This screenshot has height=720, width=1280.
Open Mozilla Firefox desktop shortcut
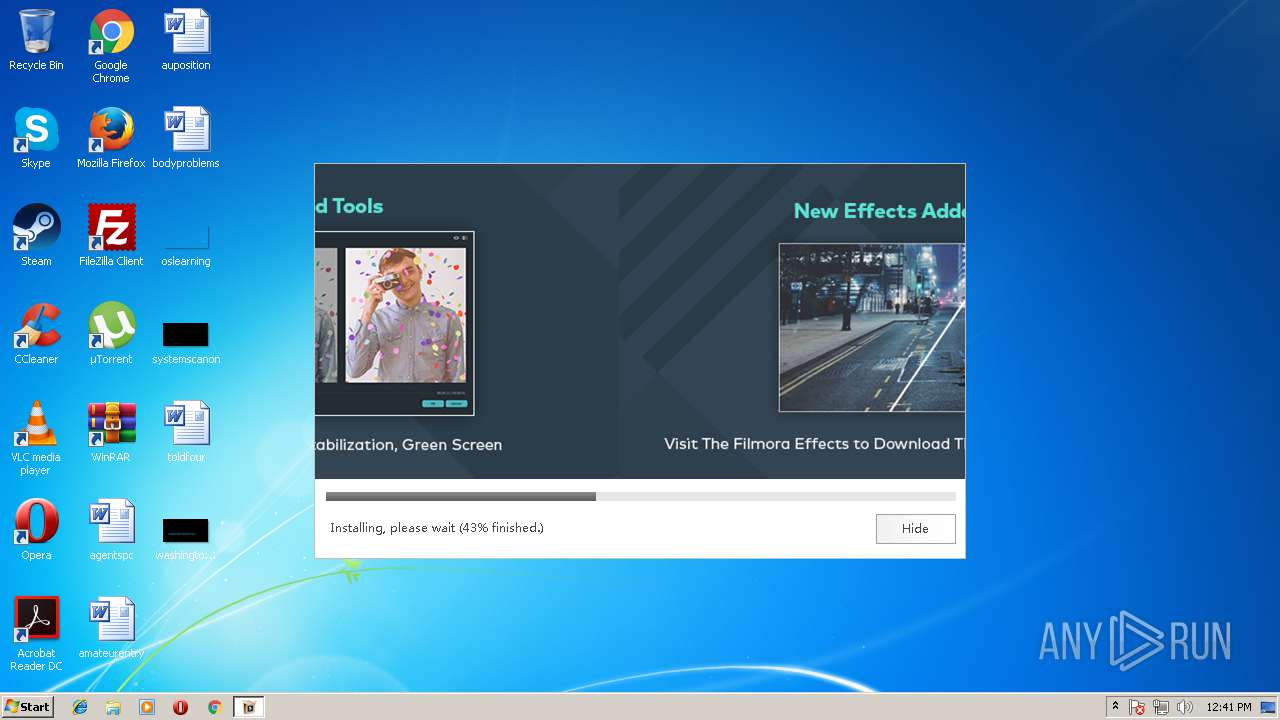pos(111,138)
